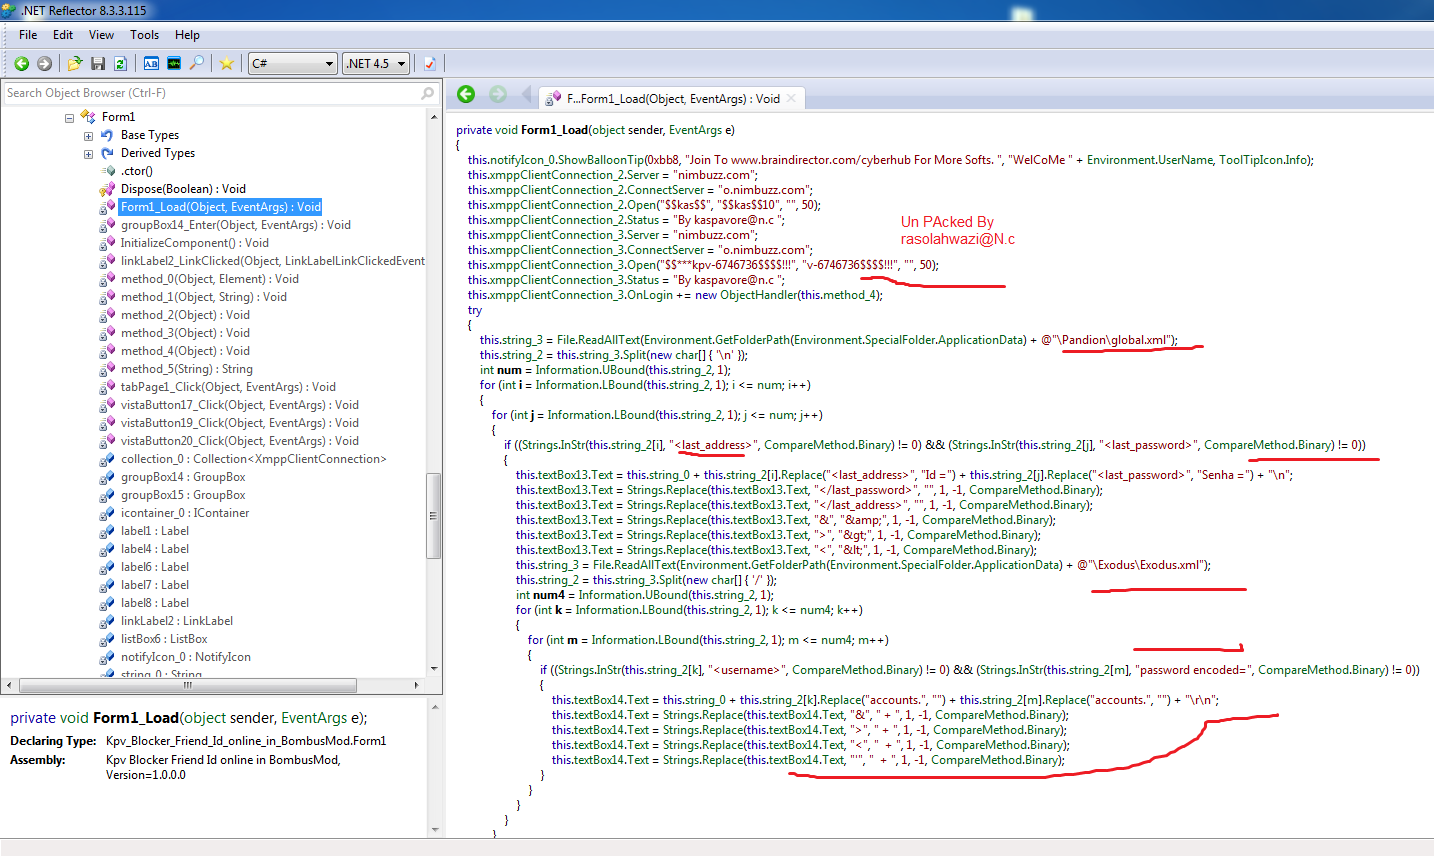The image size is (1434, 856).
Task: Click EventArgs link in the details pane
Action: click(x=315, y=718)
